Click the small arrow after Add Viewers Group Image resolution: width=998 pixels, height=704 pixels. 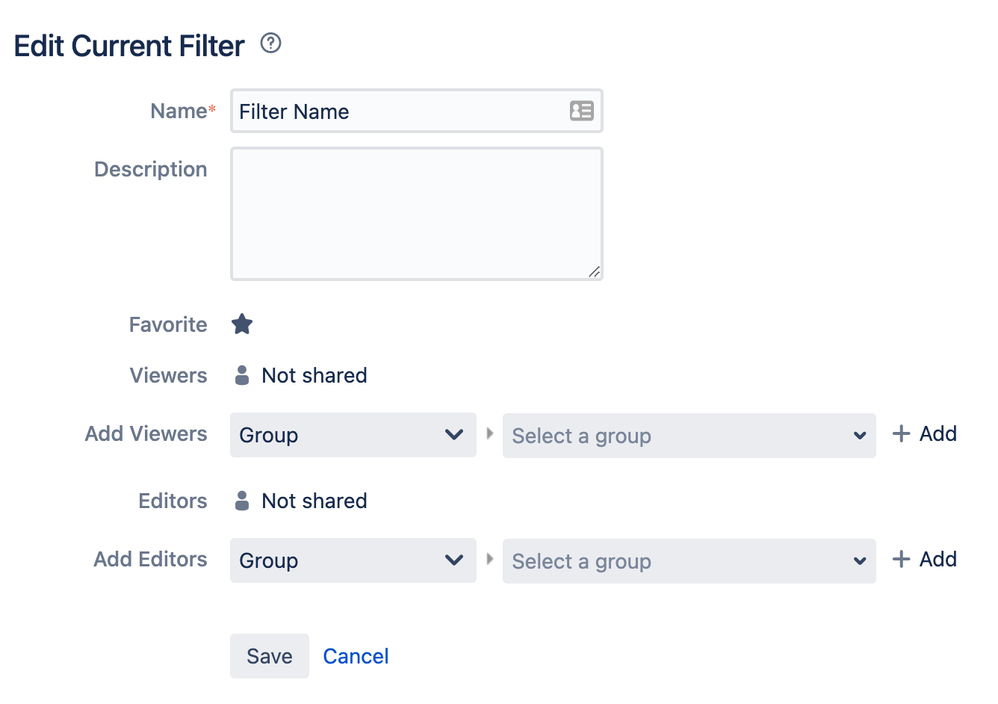tap(490, 434)
